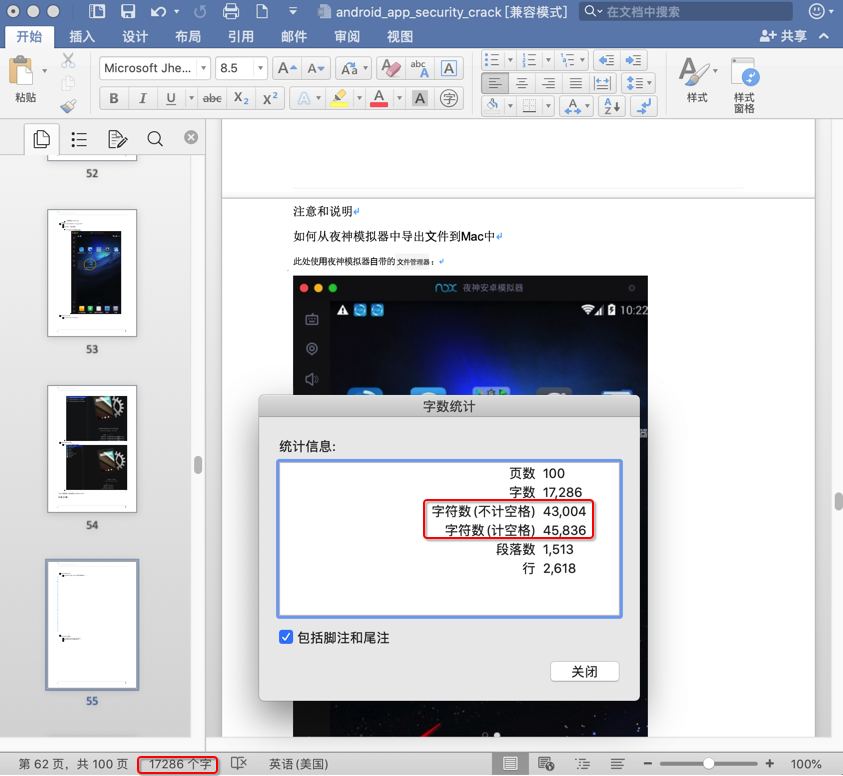Select center alignment button
Viewport: 843px width, 776px height.
tap(521, 83)
